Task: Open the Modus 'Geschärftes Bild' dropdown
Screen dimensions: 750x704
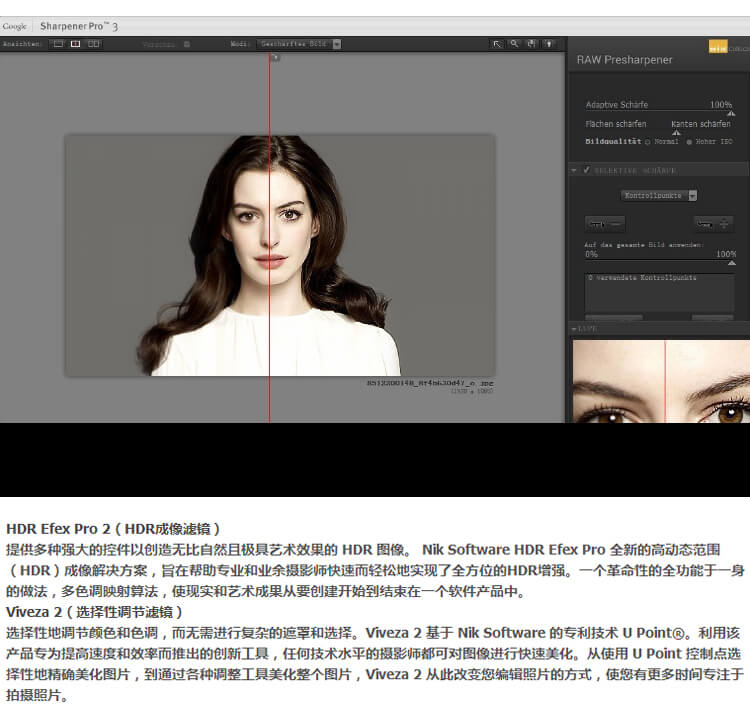Action: (x=298, y=44)
